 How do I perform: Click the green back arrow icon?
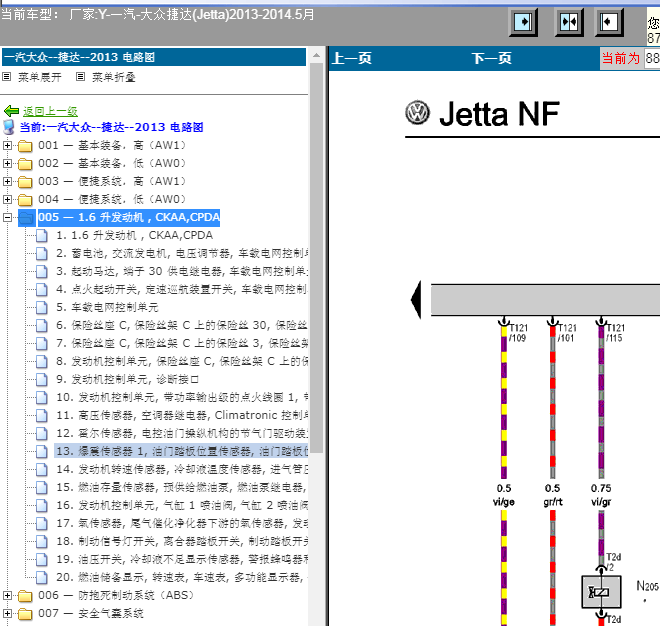[x=11, y=111]
